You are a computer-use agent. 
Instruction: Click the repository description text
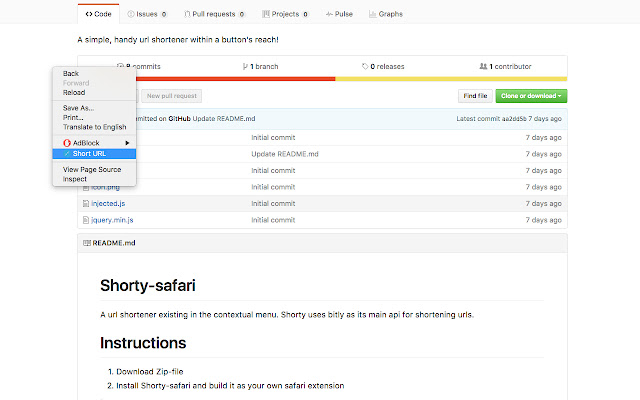pyautogui.click(x=178, y=40)
